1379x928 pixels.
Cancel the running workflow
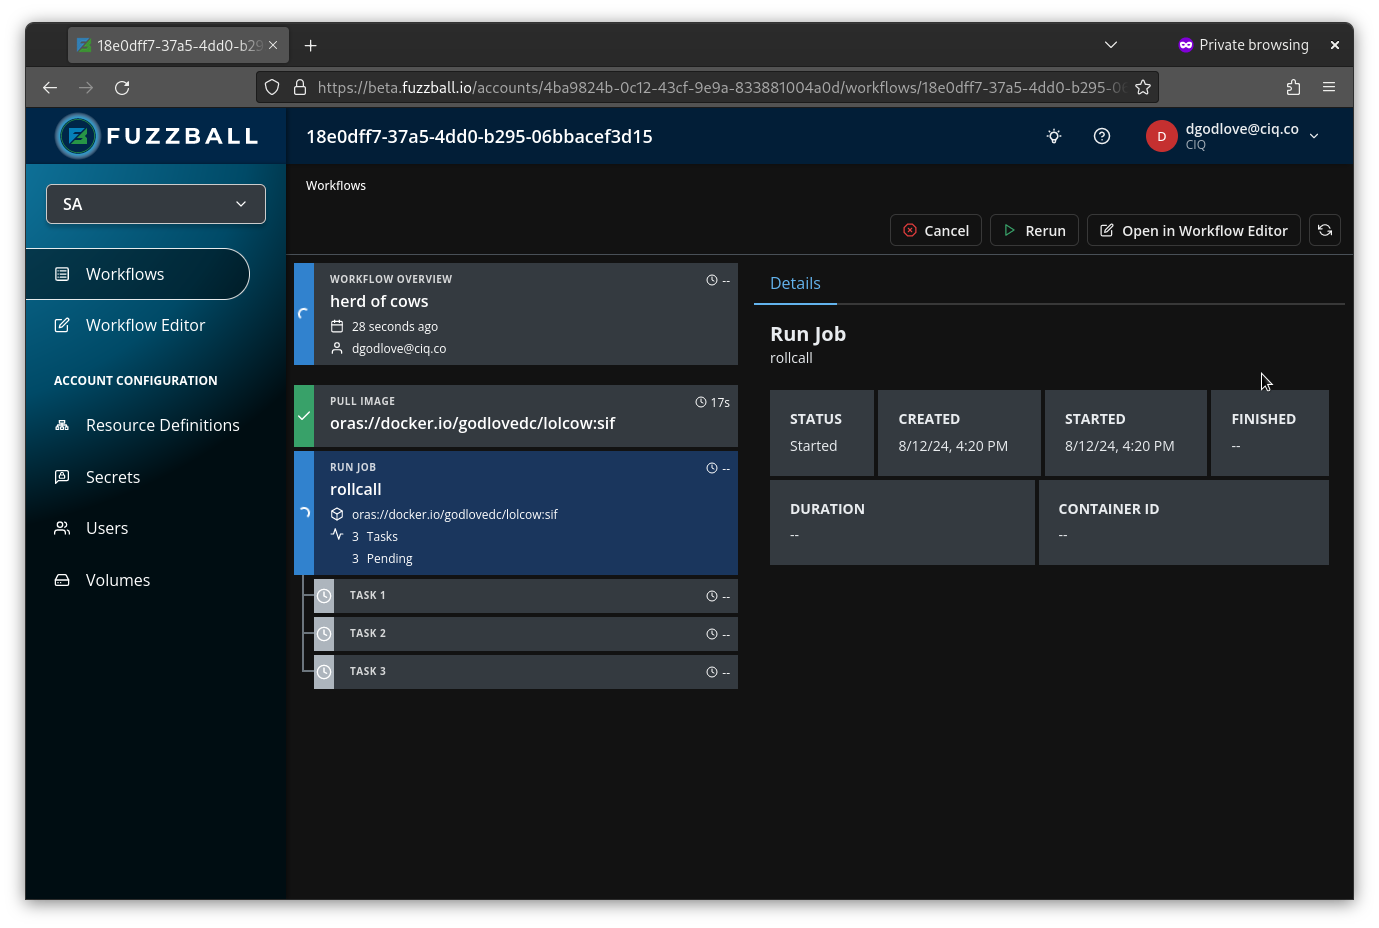pos(936,230)
